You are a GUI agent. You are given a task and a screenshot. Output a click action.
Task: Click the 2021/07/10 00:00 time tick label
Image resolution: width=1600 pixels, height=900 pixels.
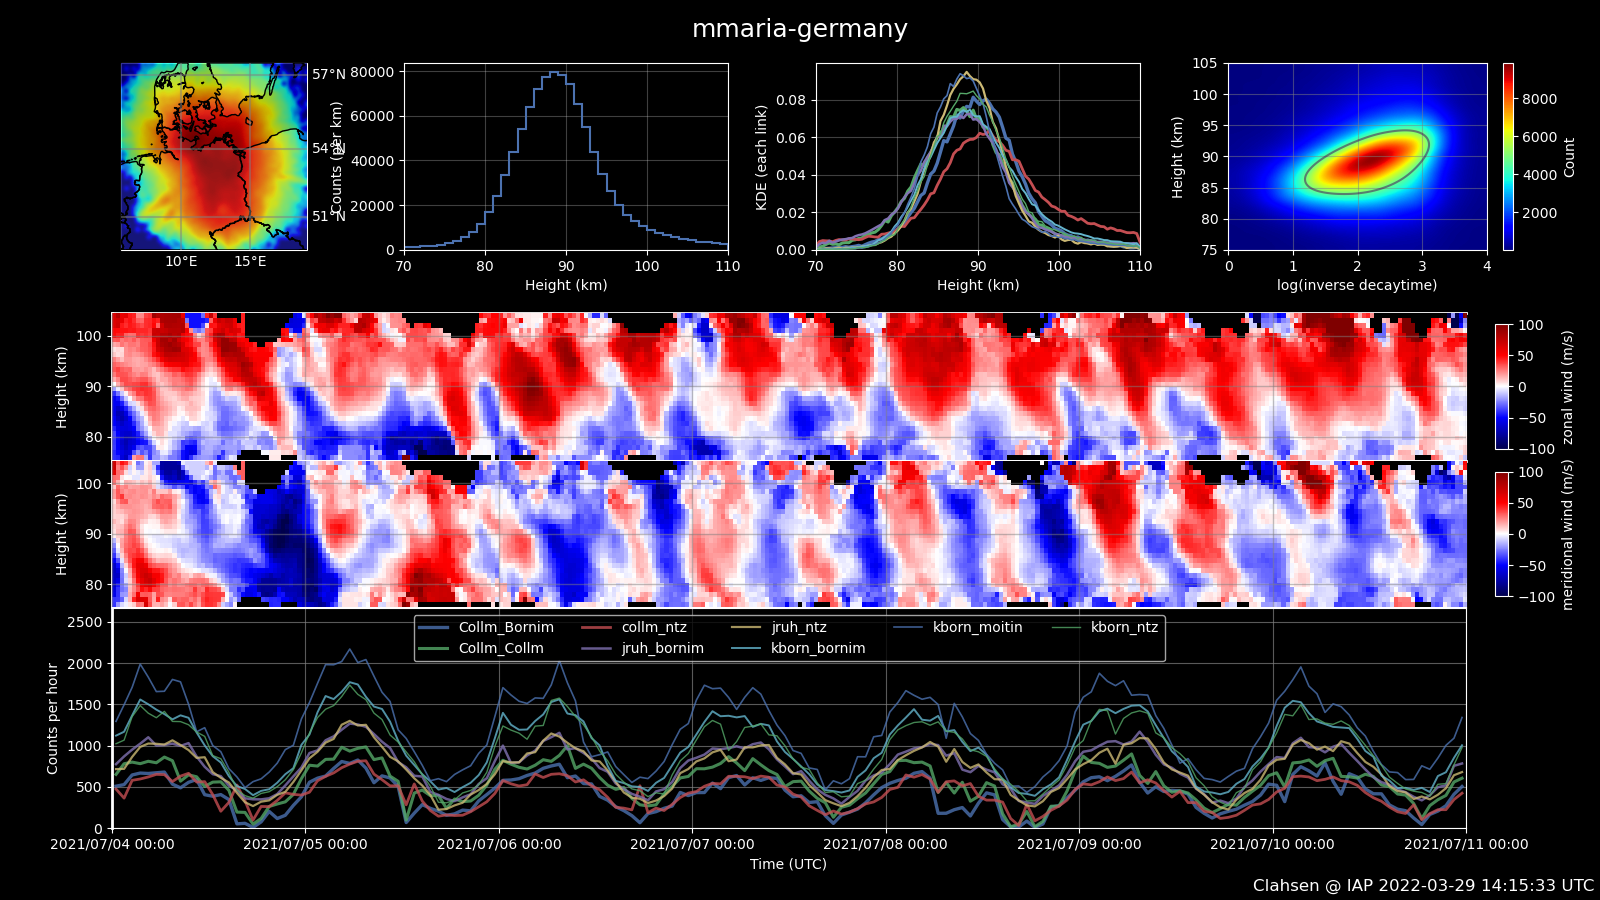click(1272, 845)
